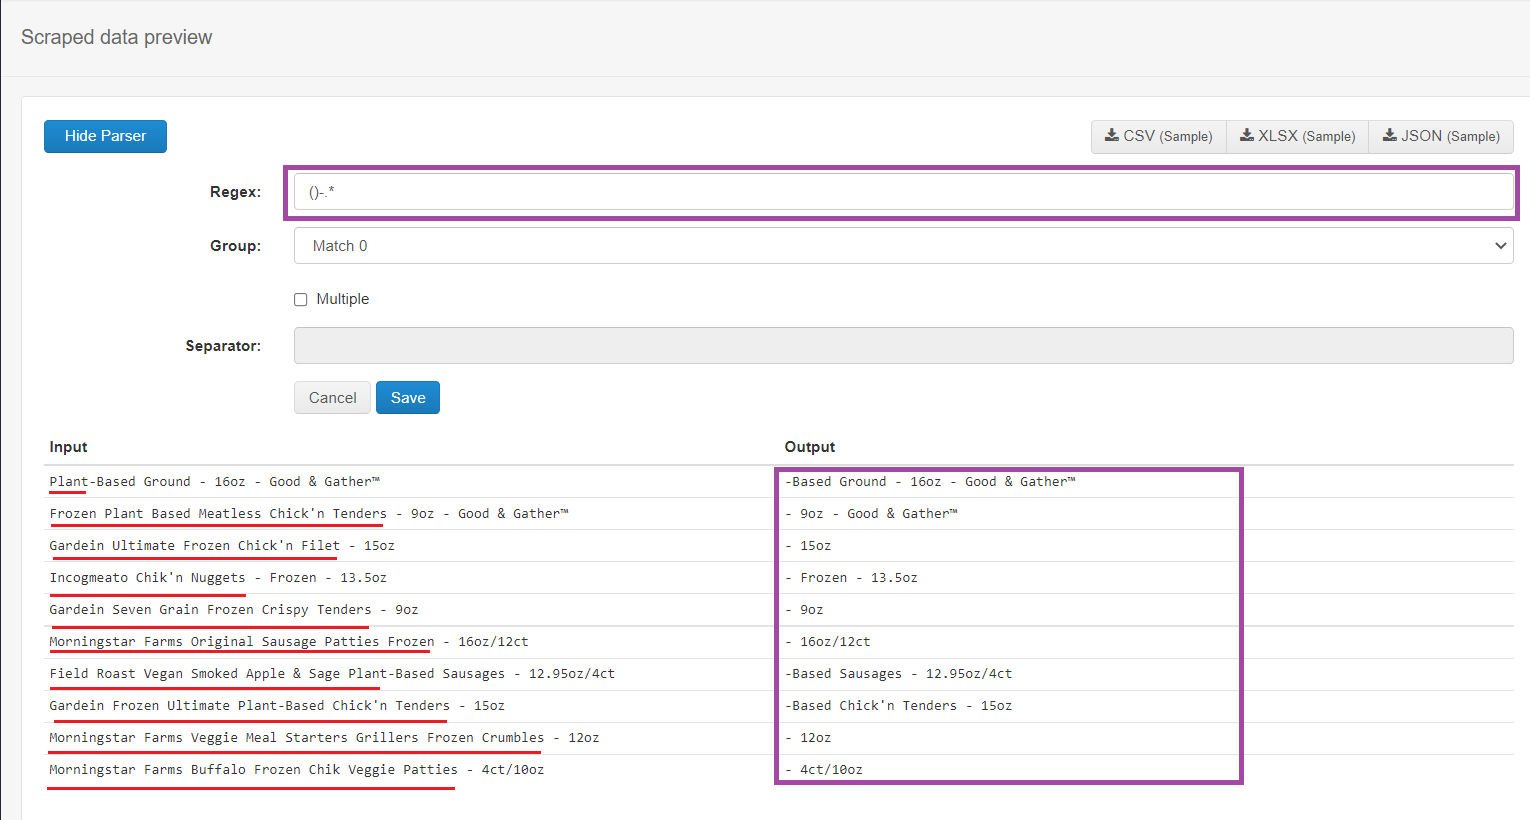
Task: Click the Gardein Ultimate Frozen Chick'n Filet row
Action: click(x=222, y=546)
